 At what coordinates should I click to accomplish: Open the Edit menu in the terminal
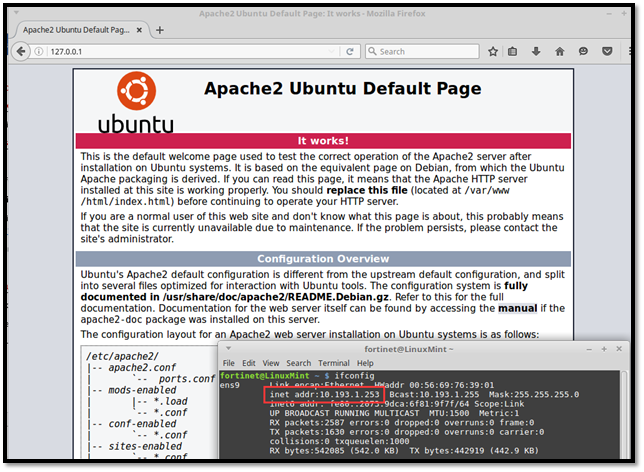click(248, 363)
